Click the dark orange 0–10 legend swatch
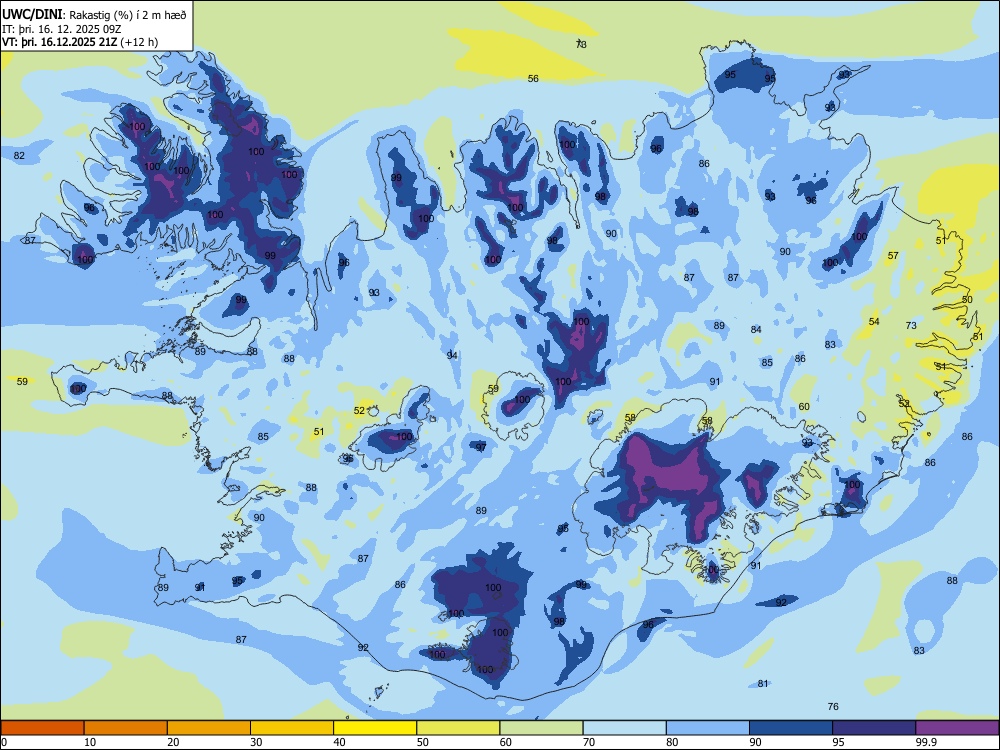This screenshot has height=750, width=1000. click(42, 728)
